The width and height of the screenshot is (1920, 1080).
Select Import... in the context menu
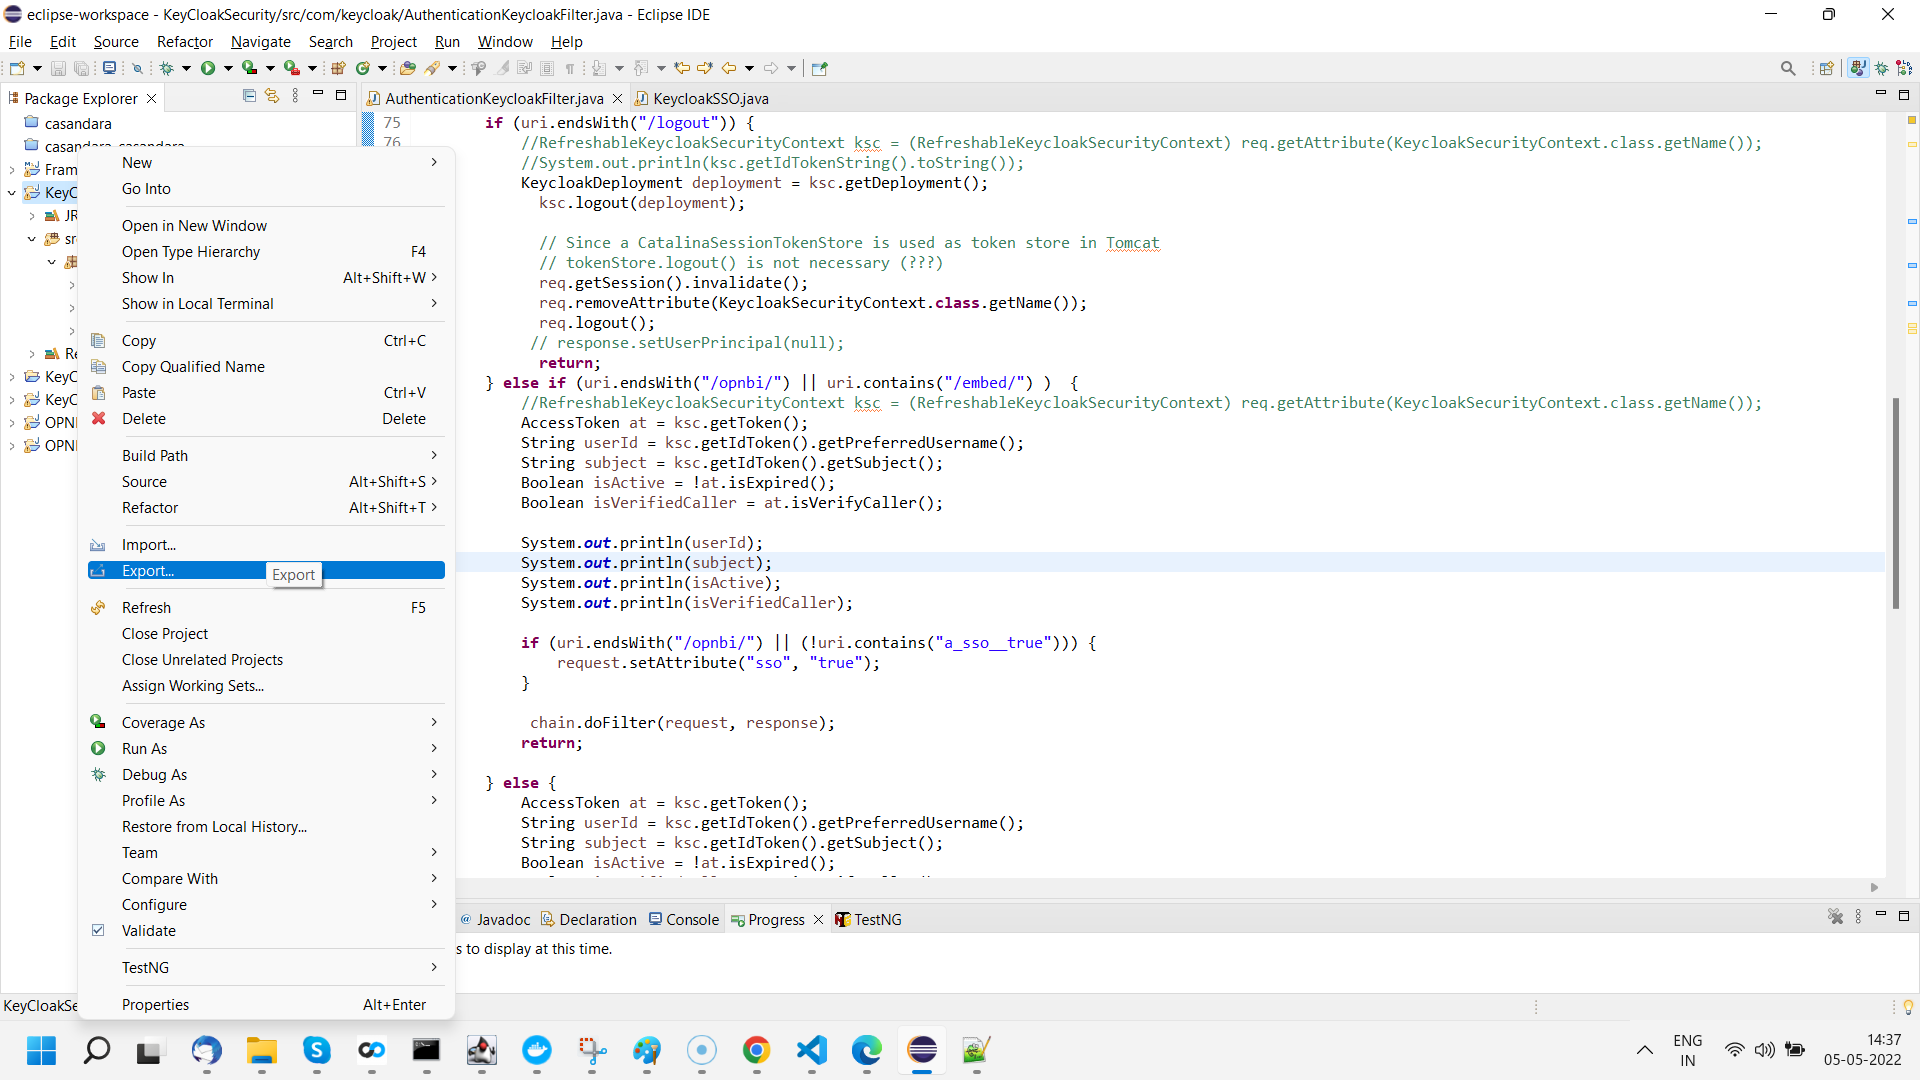[x=266, y=544]
